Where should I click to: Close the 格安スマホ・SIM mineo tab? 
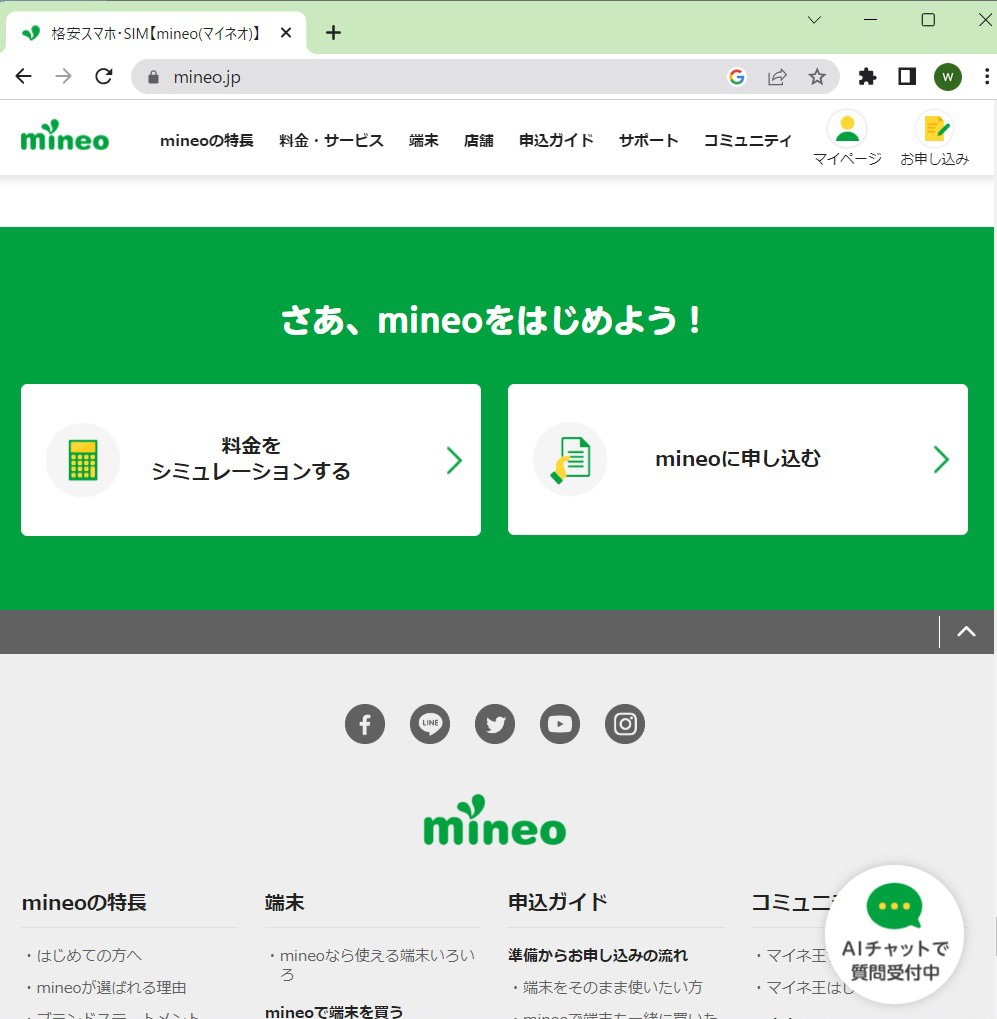point(286,32)
